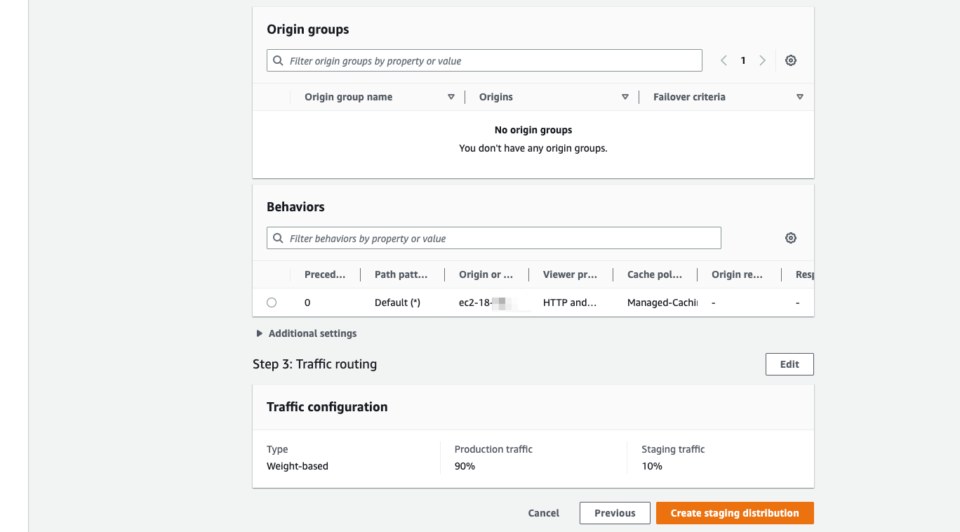Sort by Origins column arrow
The height and width of the screenshot is (532, 960).
pyautogui.click(x=625, y=97)
